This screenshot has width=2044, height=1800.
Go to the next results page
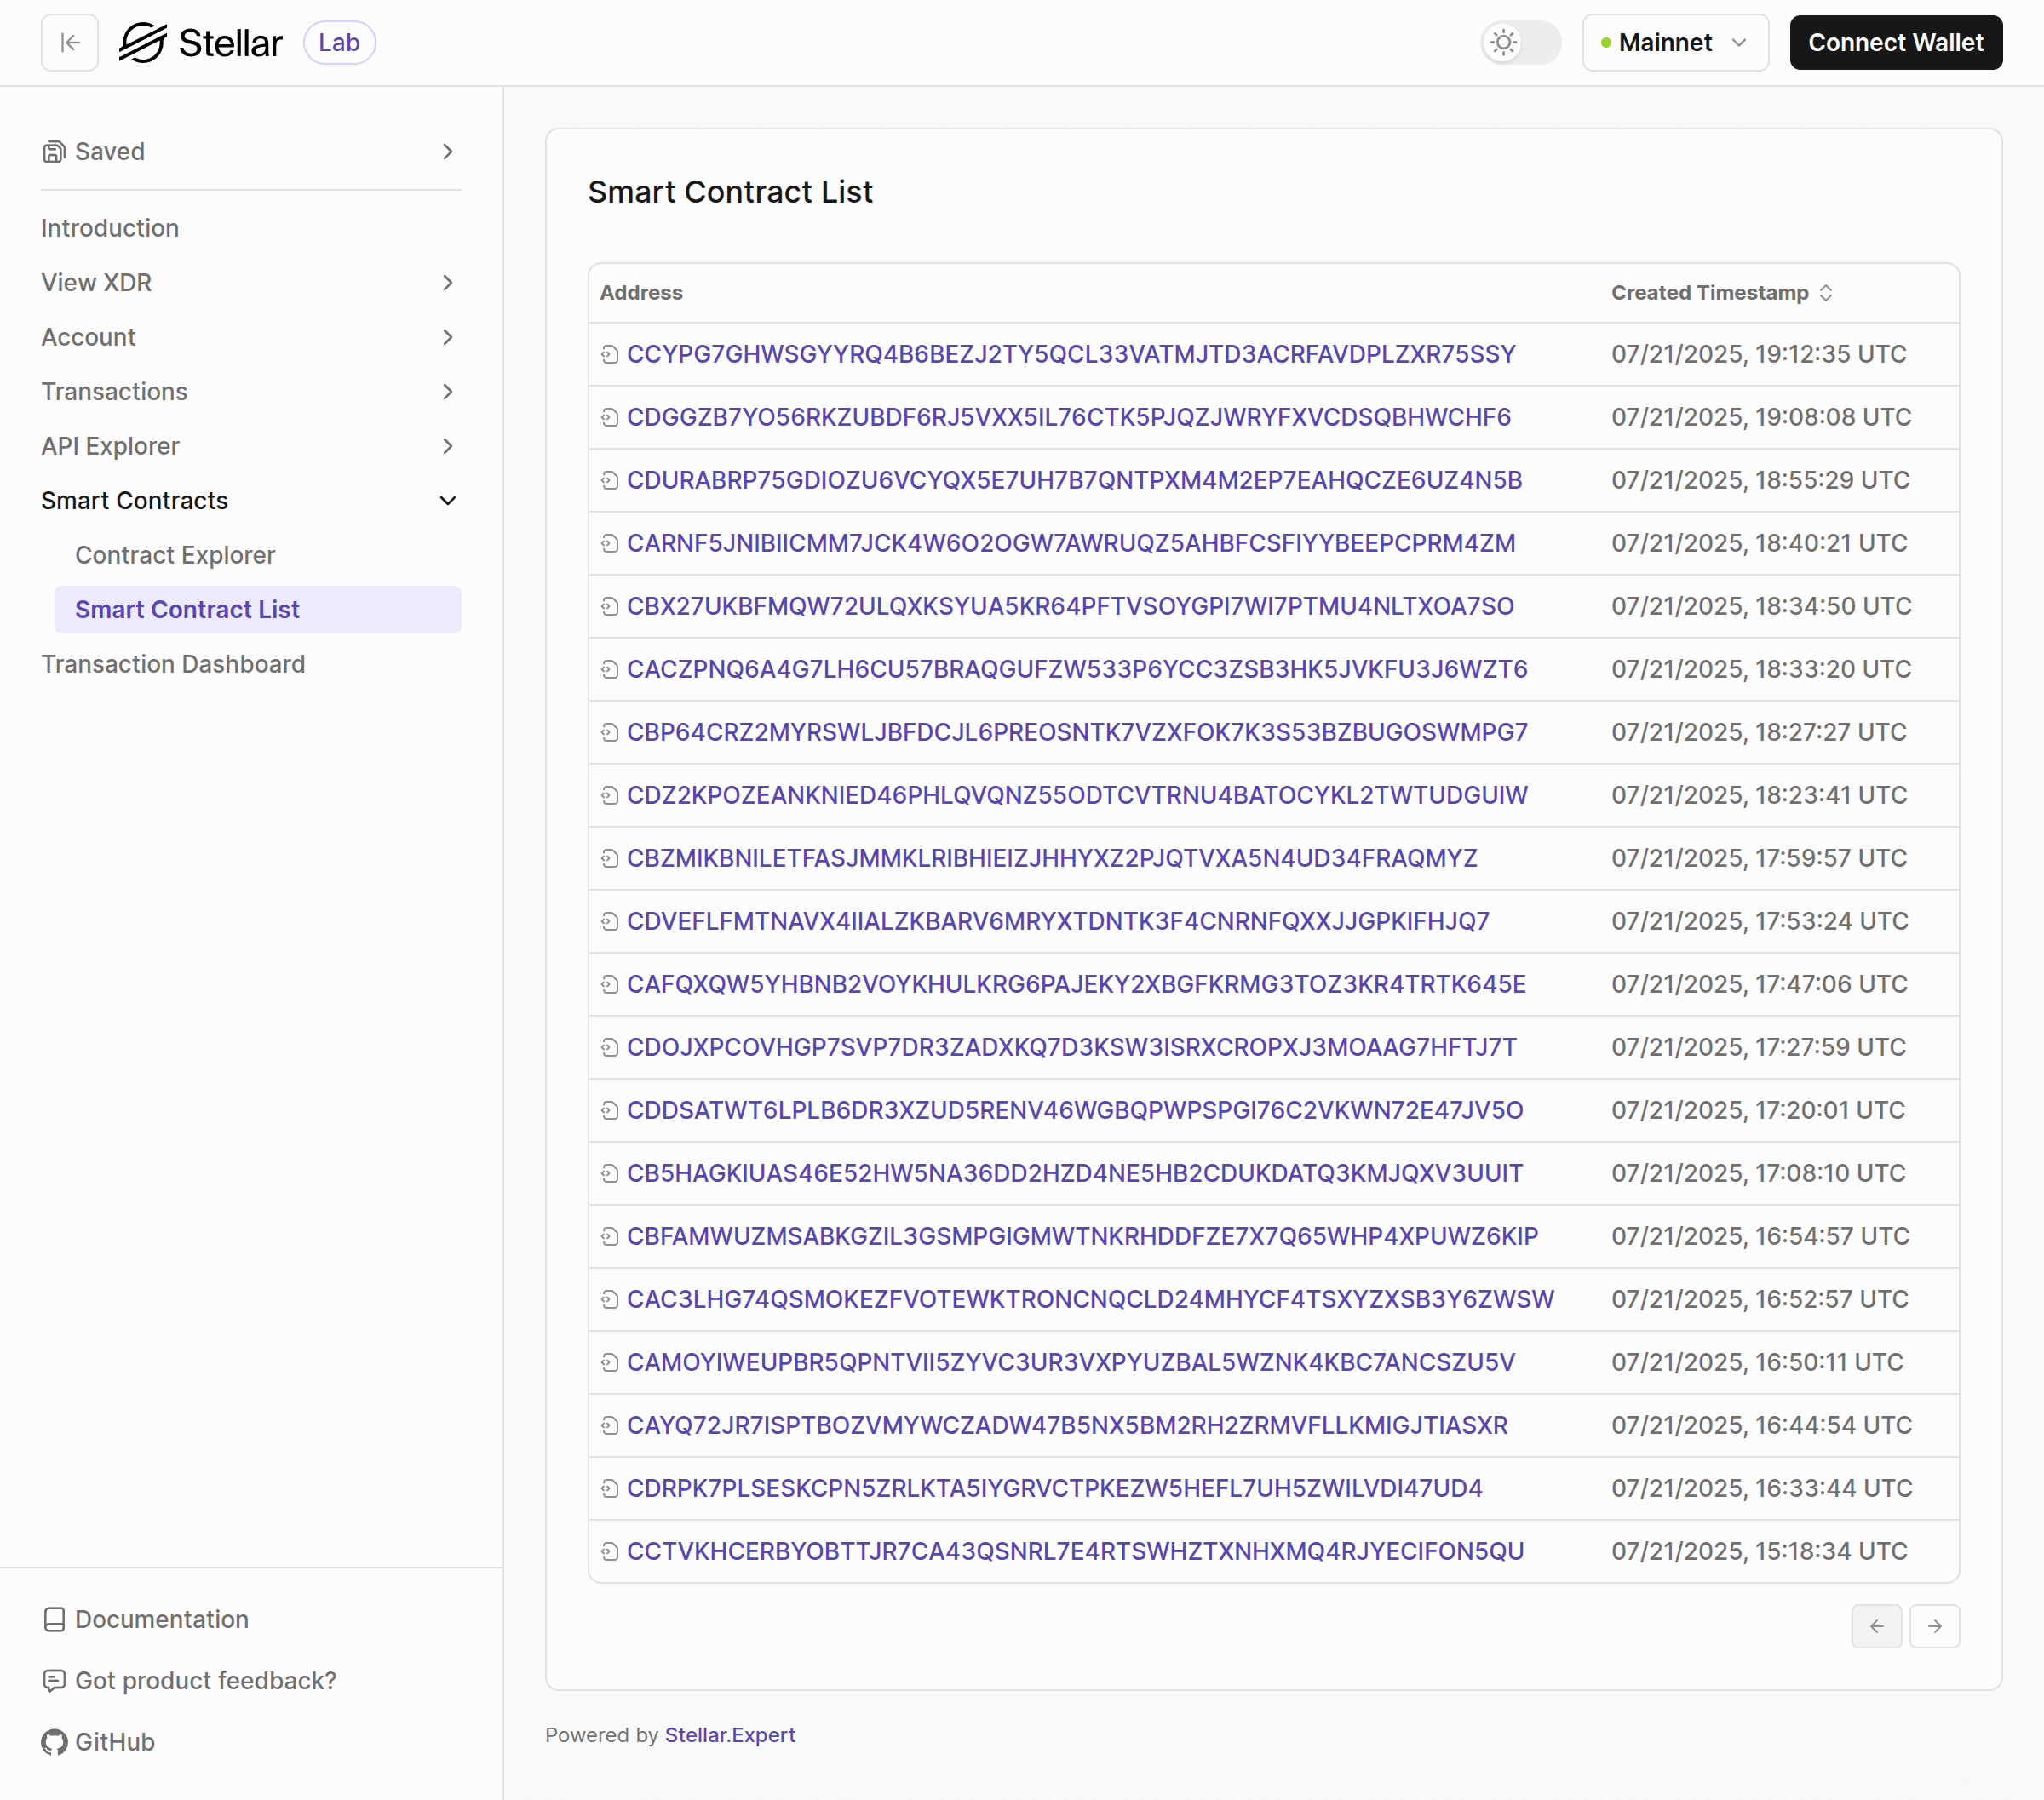[1934, 1626]
